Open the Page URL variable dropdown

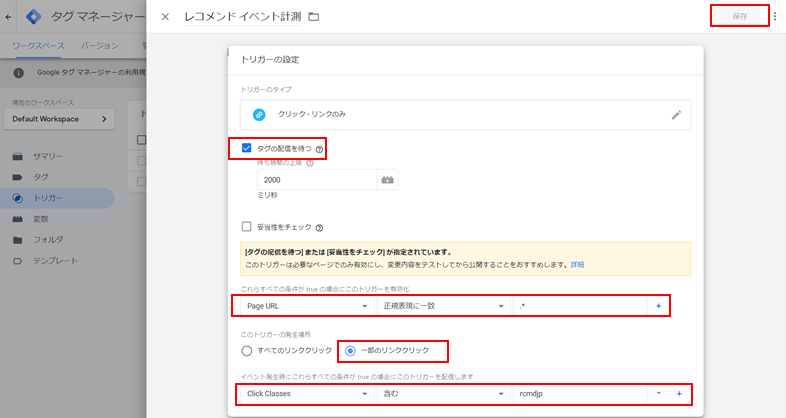coord(307,306)
